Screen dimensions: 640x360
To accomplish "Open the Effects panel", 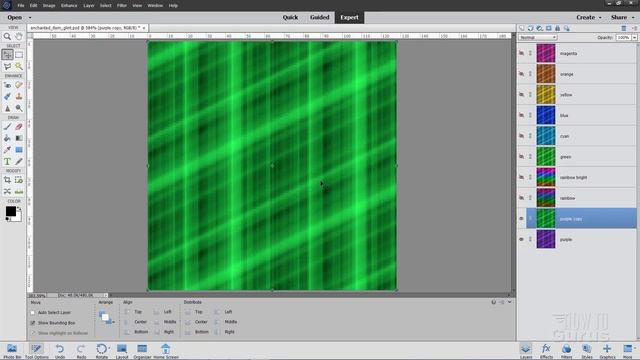I will click(x=546, y=351).
